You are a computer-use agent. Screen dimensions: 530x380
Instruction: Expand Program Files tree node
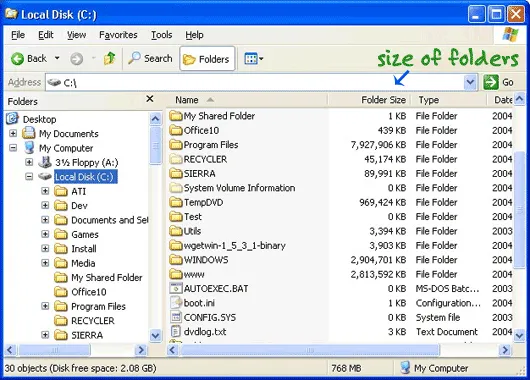(45, 306)
